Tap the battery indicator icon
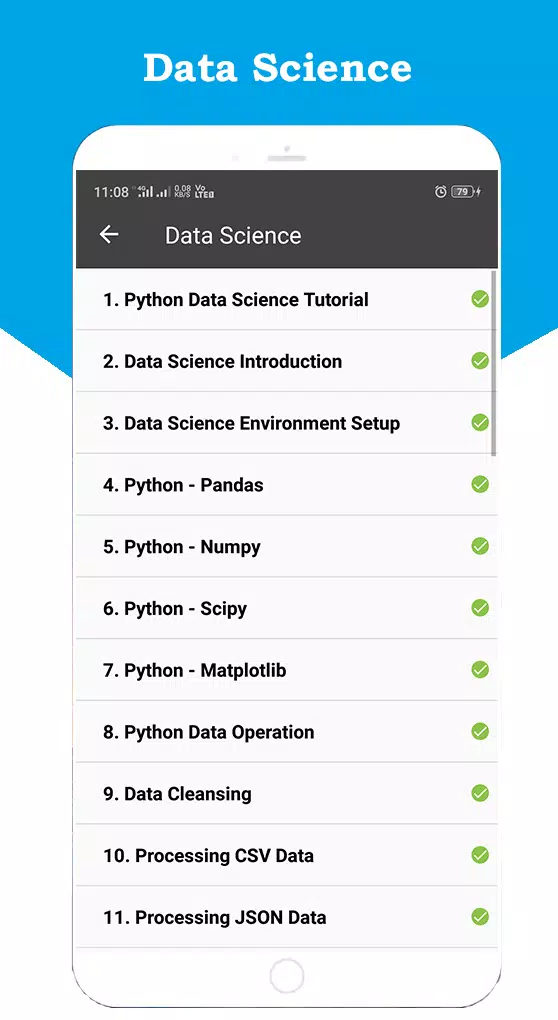 (466, 191)
